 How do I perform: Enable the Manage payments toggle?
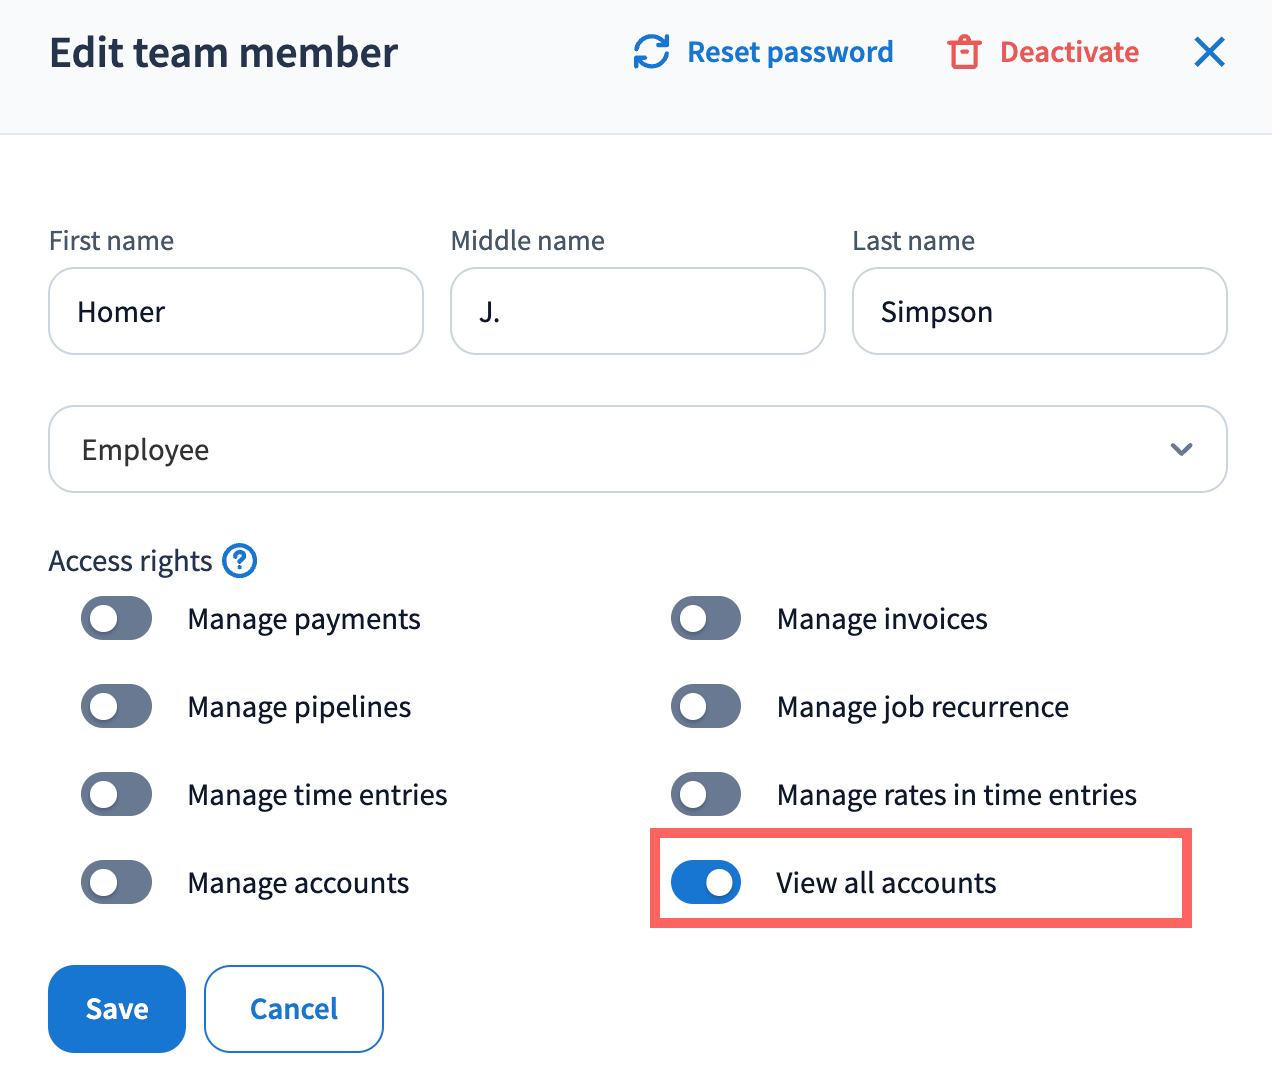[117, 619]
